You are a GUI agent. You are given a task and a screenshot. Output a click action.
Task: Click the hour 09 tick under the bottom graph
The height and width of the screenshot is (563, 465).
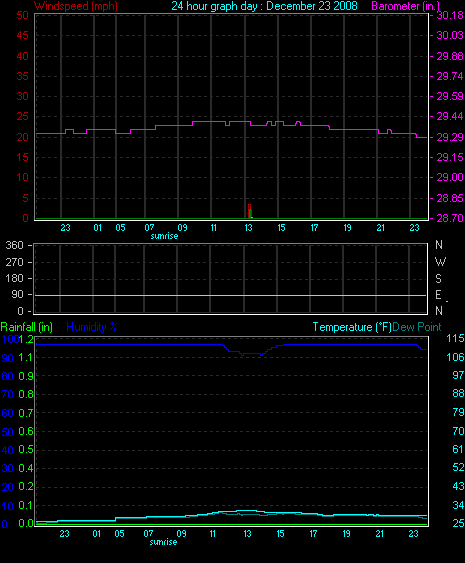click(181, 534)
